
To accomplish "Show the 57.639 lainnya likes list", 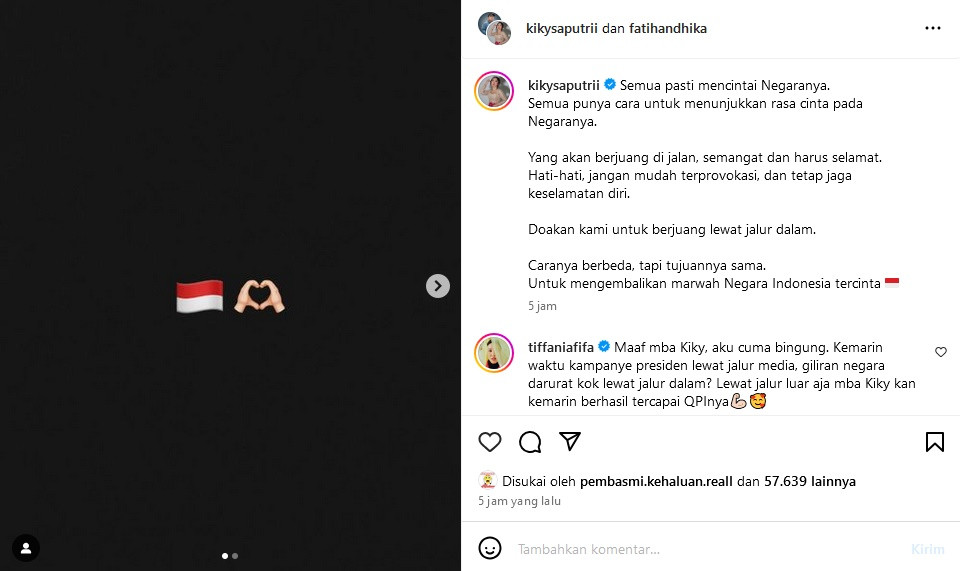I will coord(809,481).
